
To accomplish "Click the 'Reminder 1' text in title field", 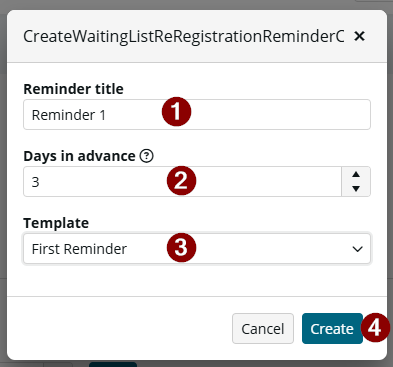I will coord(69,115).
